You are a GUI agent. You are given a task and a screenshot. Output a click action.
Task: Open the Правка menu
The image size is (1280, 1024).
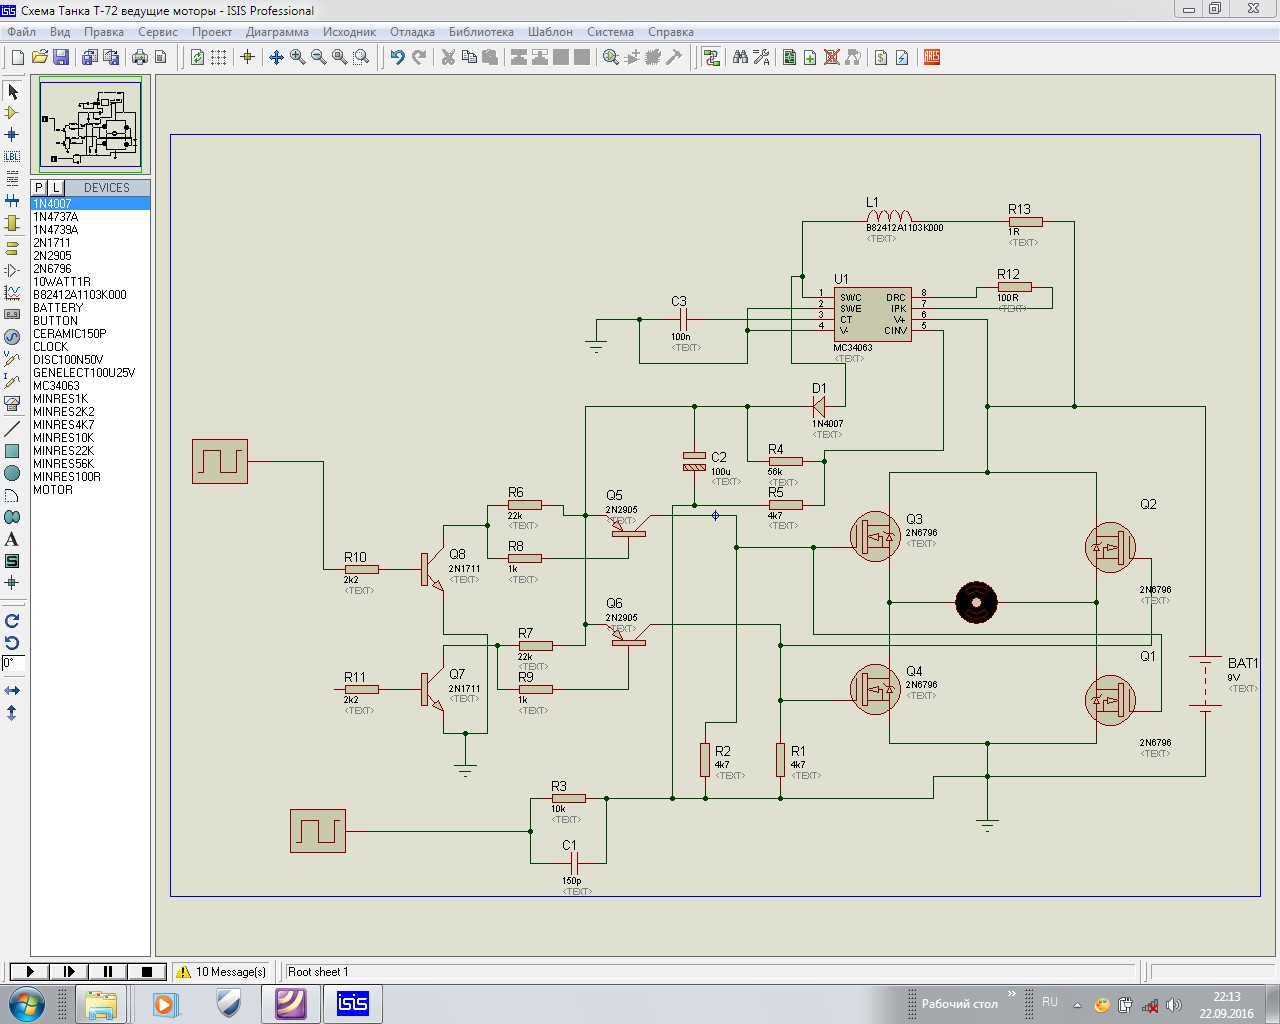pos(104,32)
